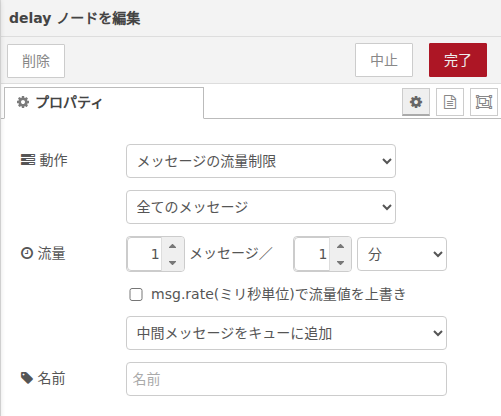Click the 名前 label text
Screen dimensions: 501x416
tap(51, 378)
